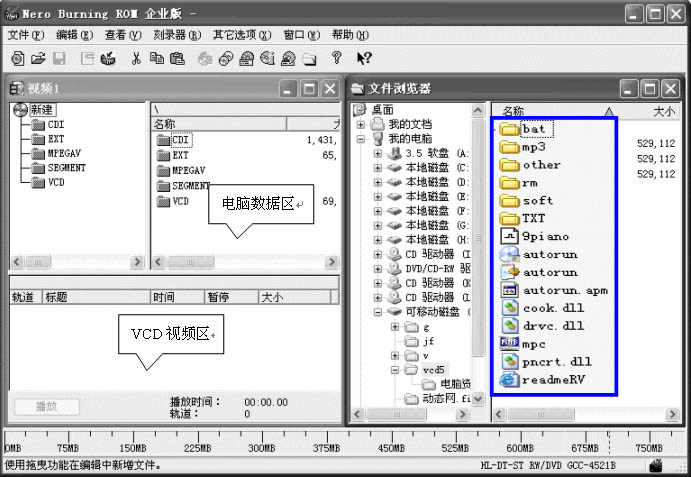
Task: Click the paste clipboard toolbar icon
Action: 178,58
